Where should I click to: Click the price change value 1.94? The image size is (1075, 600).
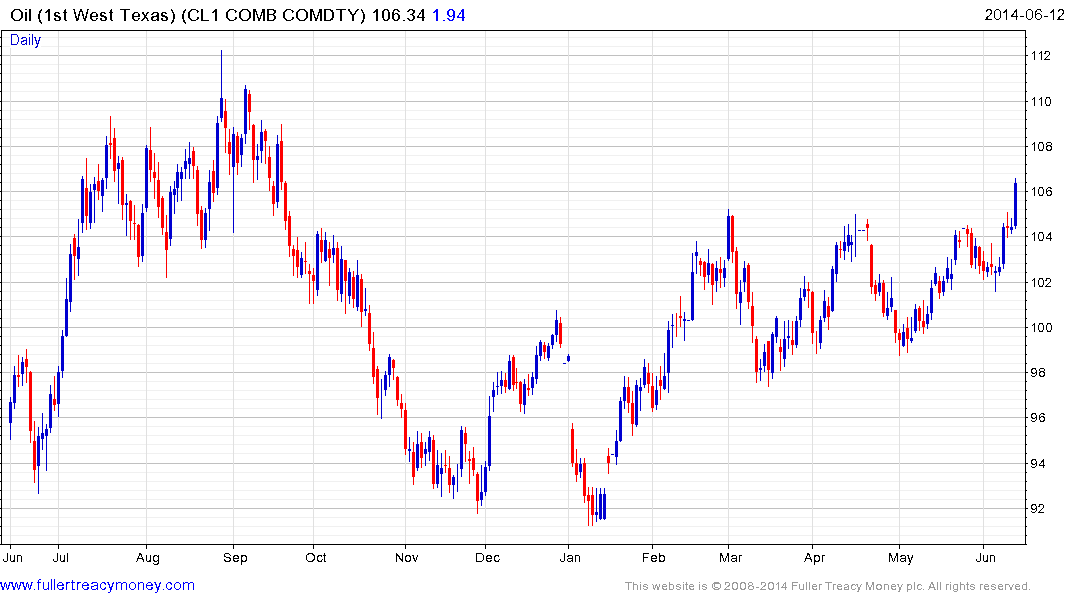[448, 15]
